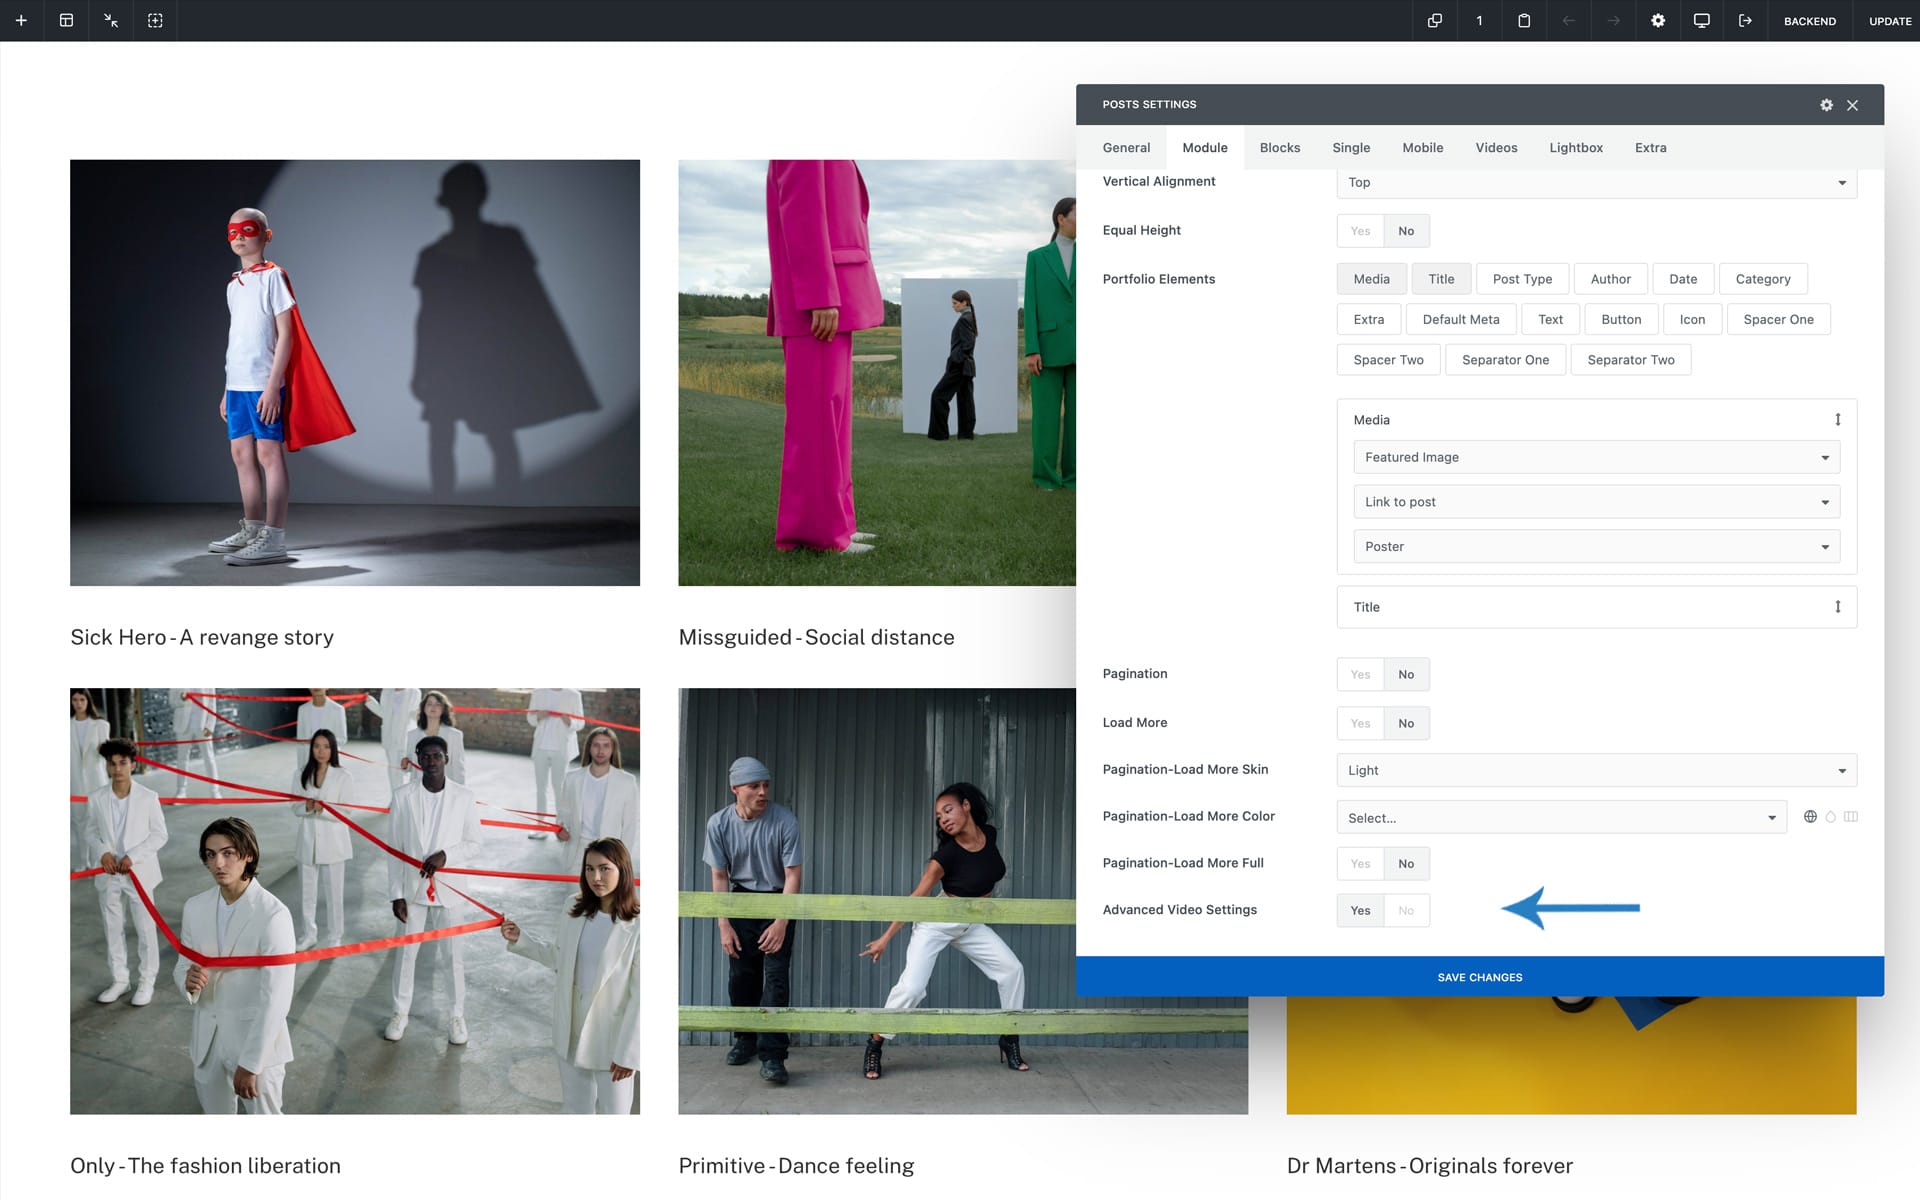
Task: Click the exit arrow icon in top bar
Action: coord(1745,20)
